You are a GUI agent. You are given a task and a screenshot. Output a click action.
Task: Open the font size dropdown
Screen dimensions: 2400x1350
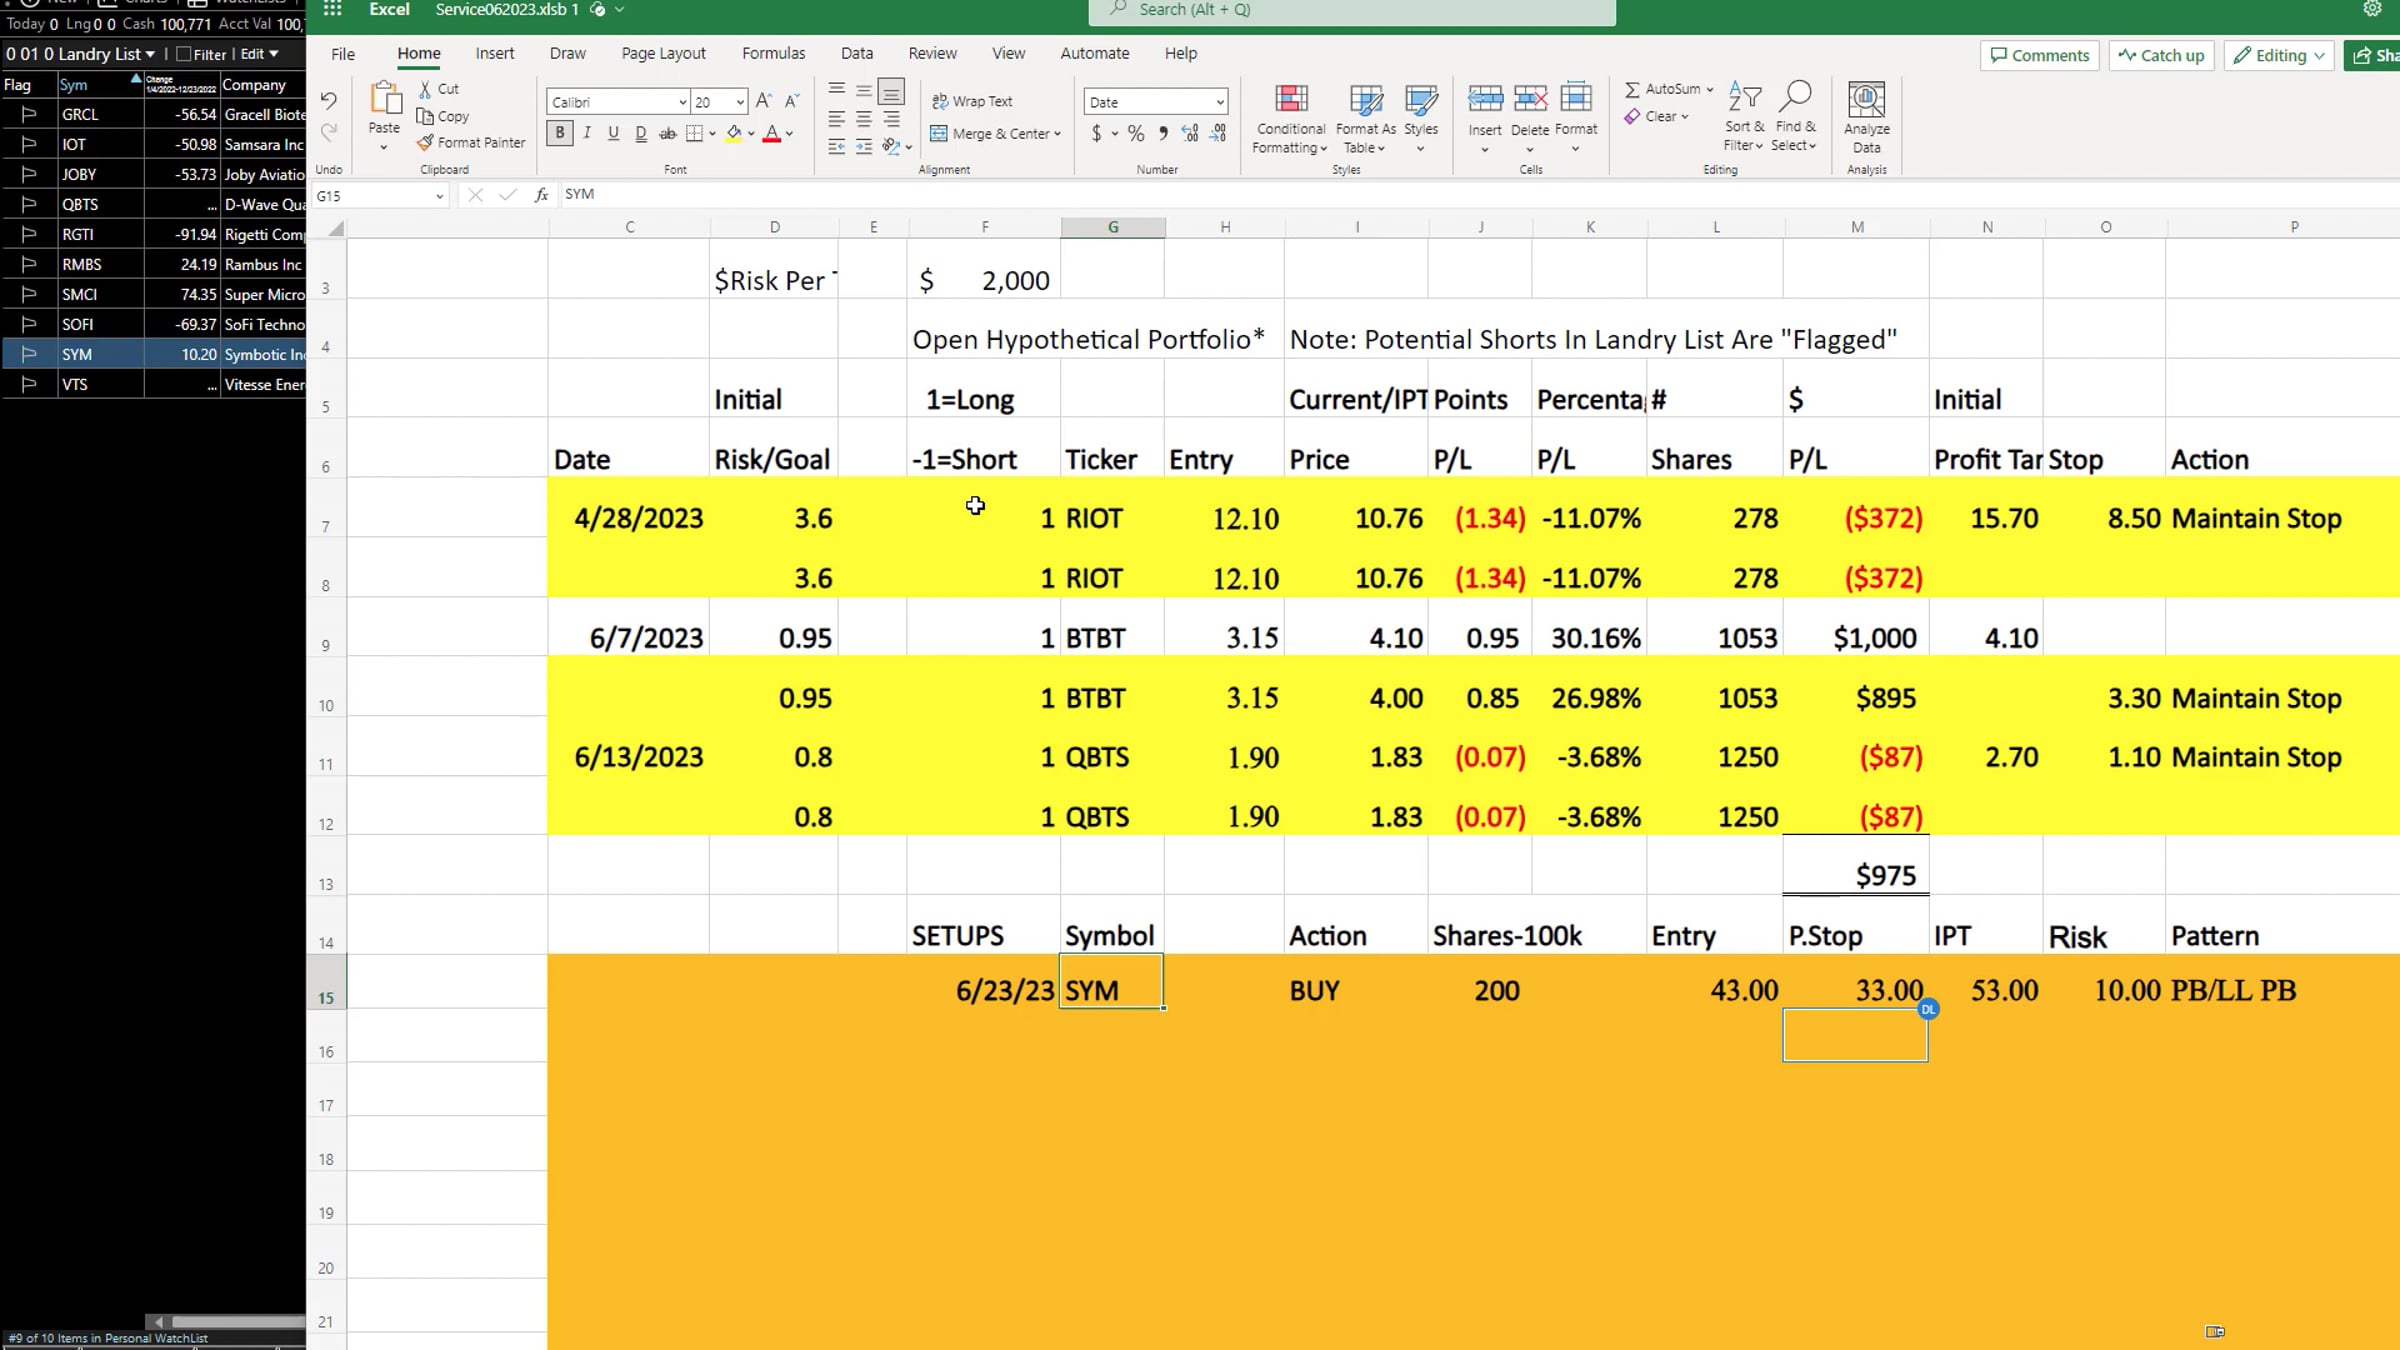(740, 102)
